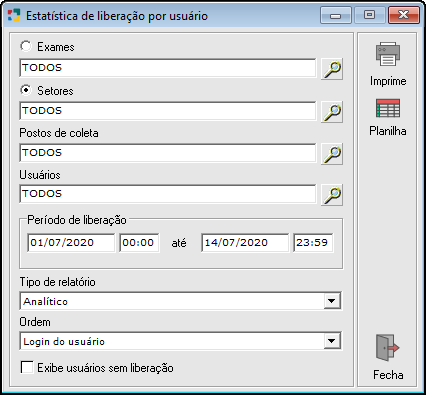This screenshot has width=426, height=395.
Task: Click the Exames TODOS text field
Action: point(168,68)
